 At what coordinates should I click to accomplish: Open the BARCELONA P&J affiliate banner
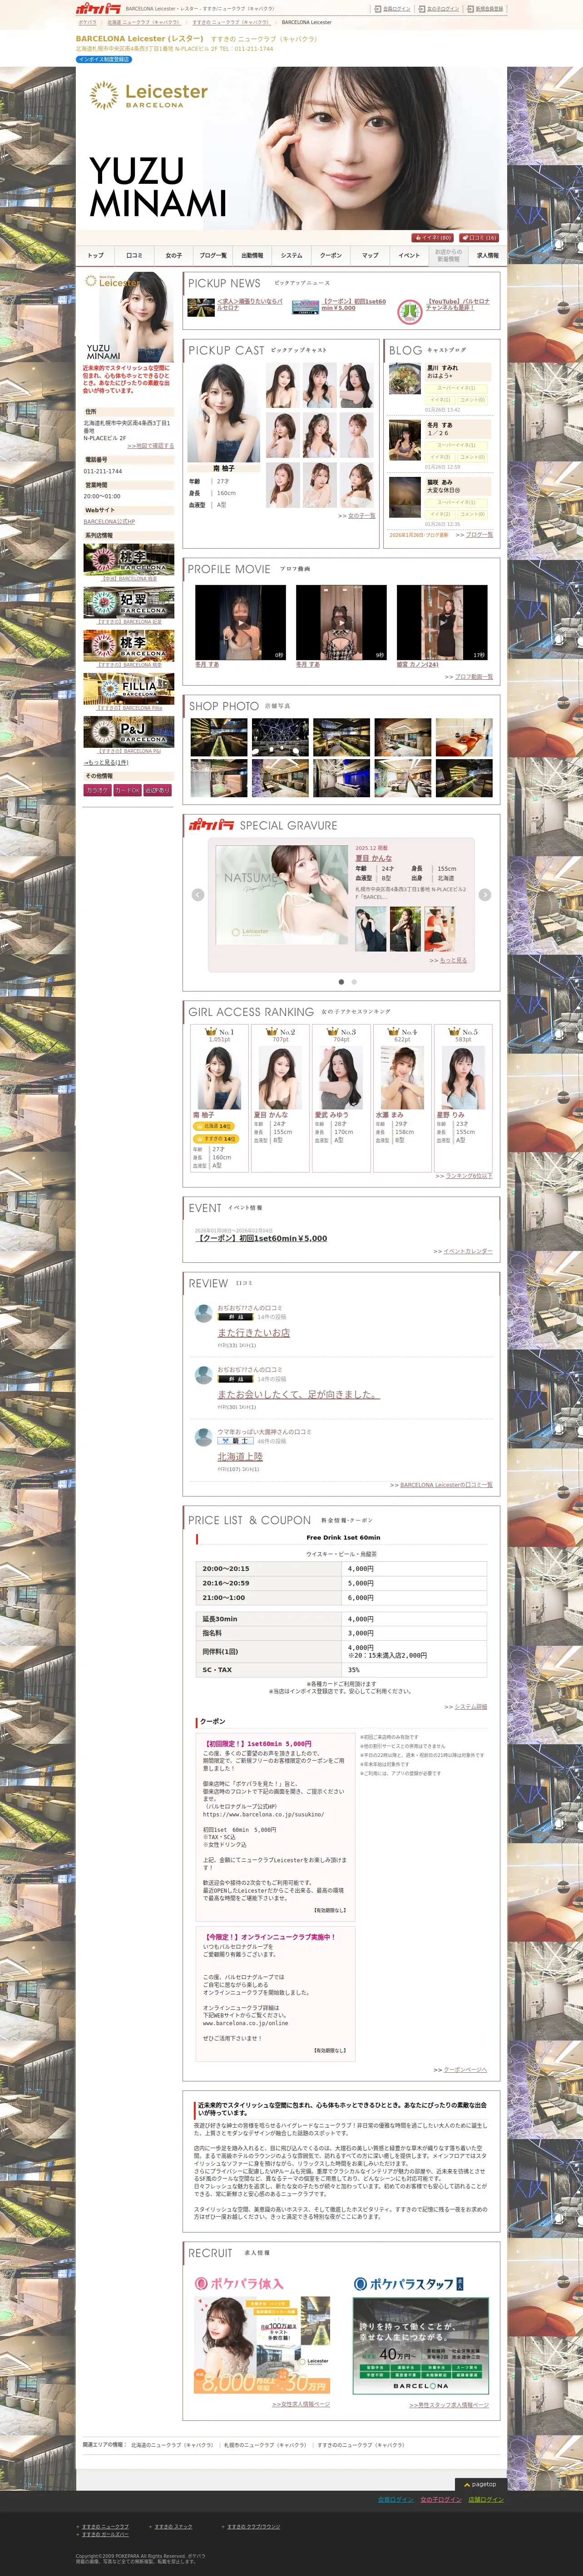click(x=129, y=732)
